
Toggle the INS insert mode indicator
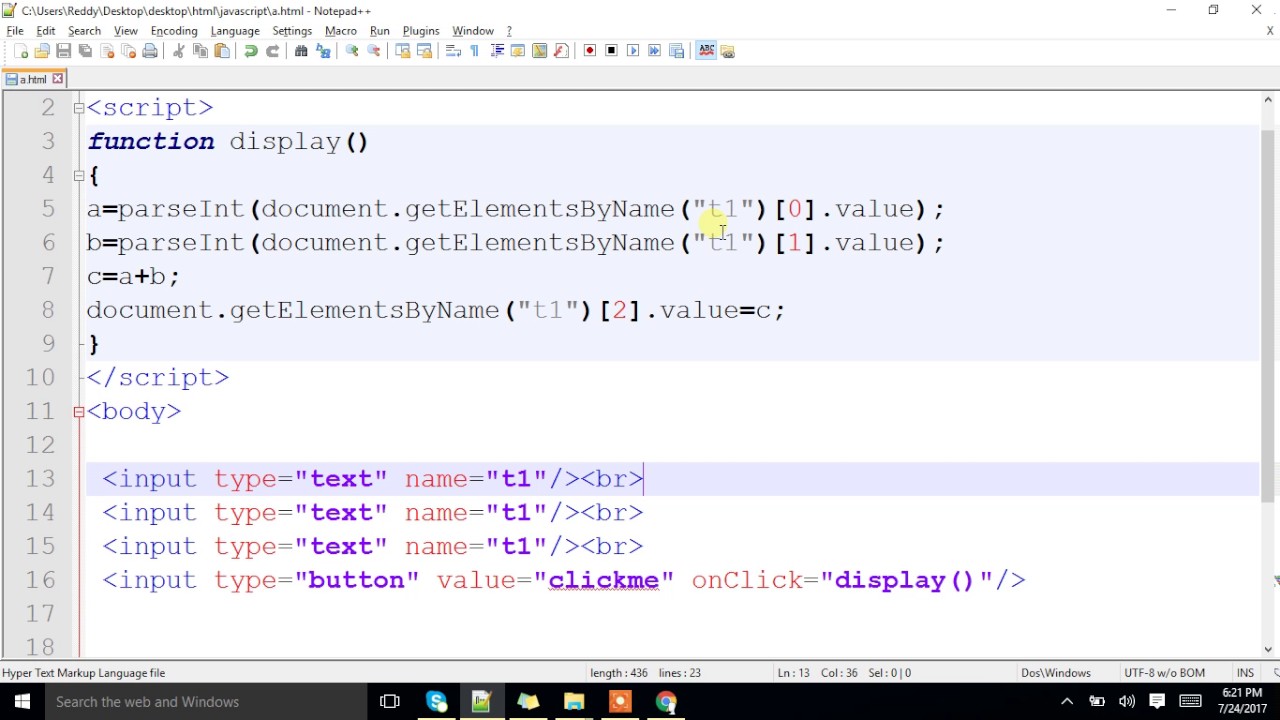tap(1245, 673)
